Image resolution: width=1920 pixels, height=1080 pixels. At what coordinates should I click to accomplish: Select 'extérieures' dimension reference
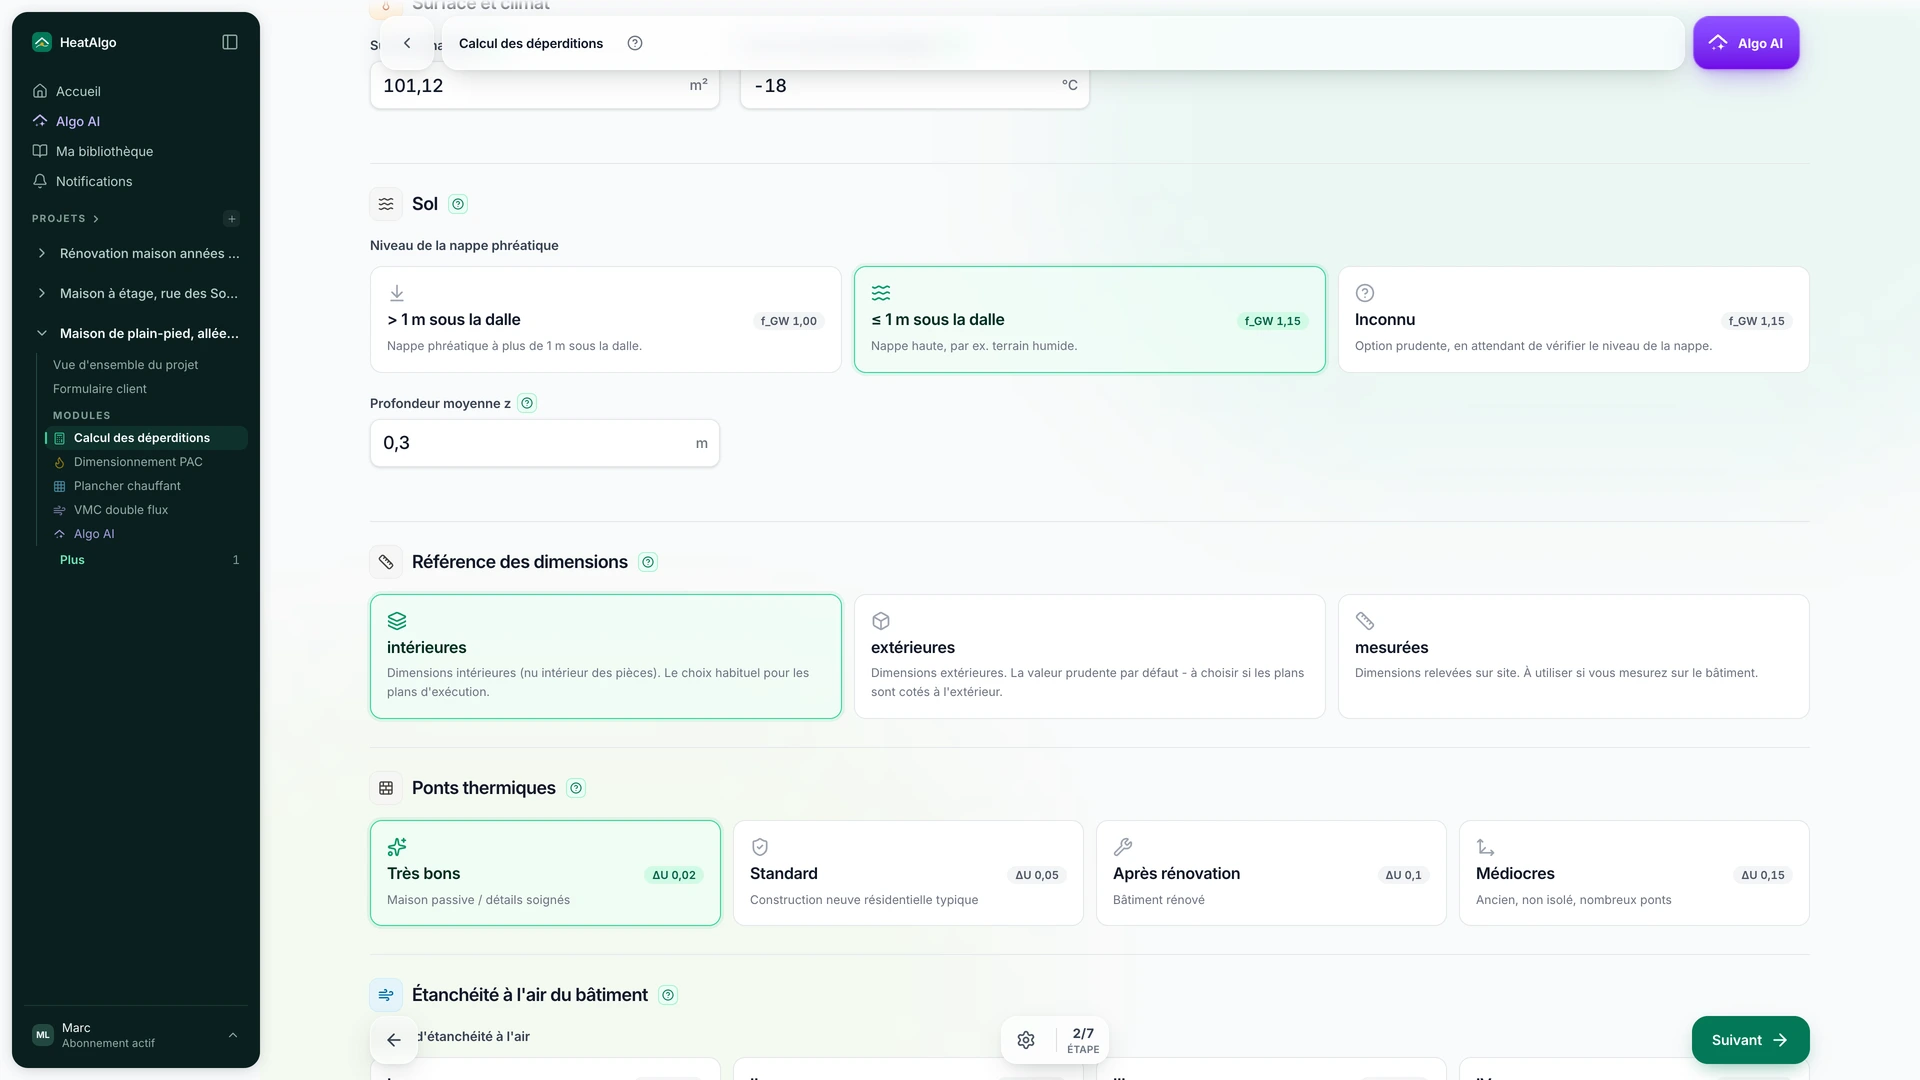[x=1090, y=657]
